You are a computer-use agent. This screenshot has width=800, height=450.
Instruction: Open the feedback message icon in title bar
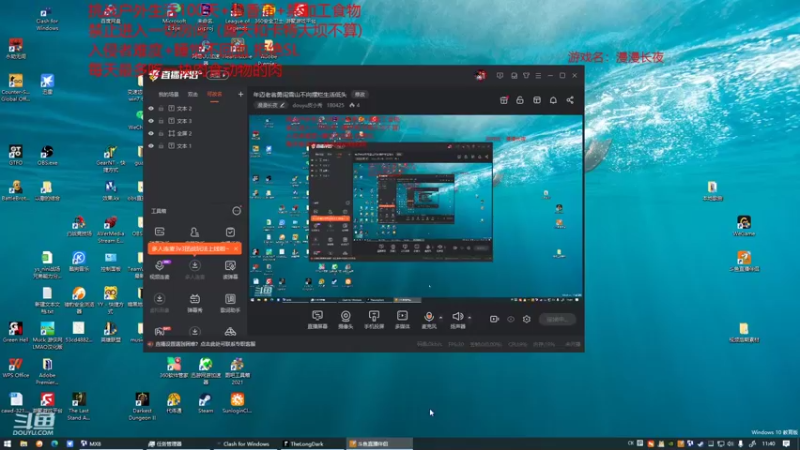tap(499, 76)
